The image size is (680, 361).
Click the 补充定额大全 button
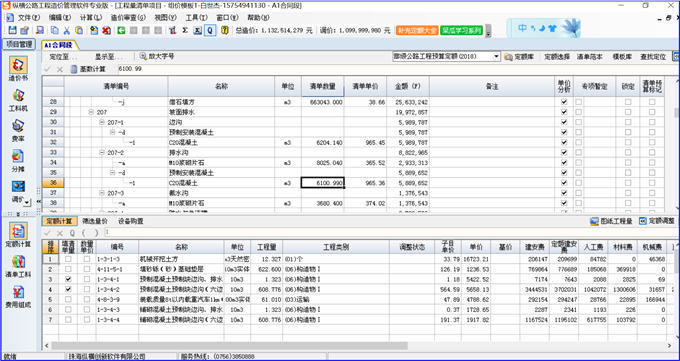pos(417,30)
